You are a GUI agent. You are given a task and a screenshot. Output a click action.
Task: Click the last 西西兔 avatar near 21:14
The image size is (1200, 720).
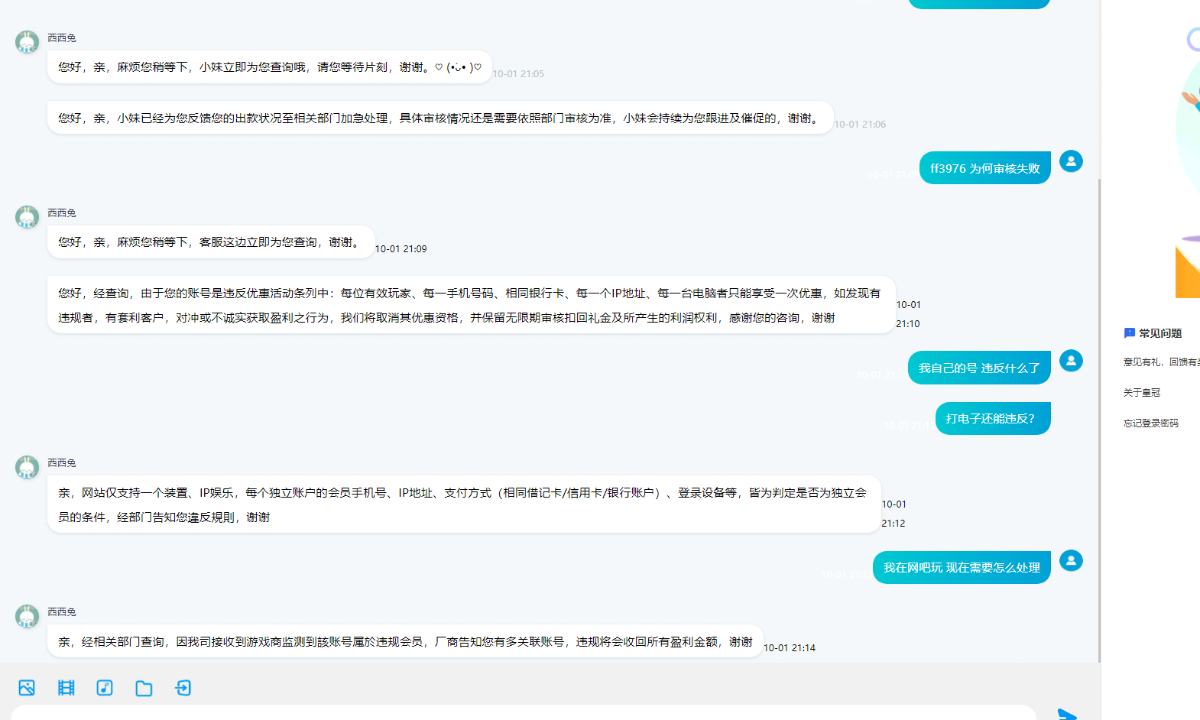(x=26, y=615)
